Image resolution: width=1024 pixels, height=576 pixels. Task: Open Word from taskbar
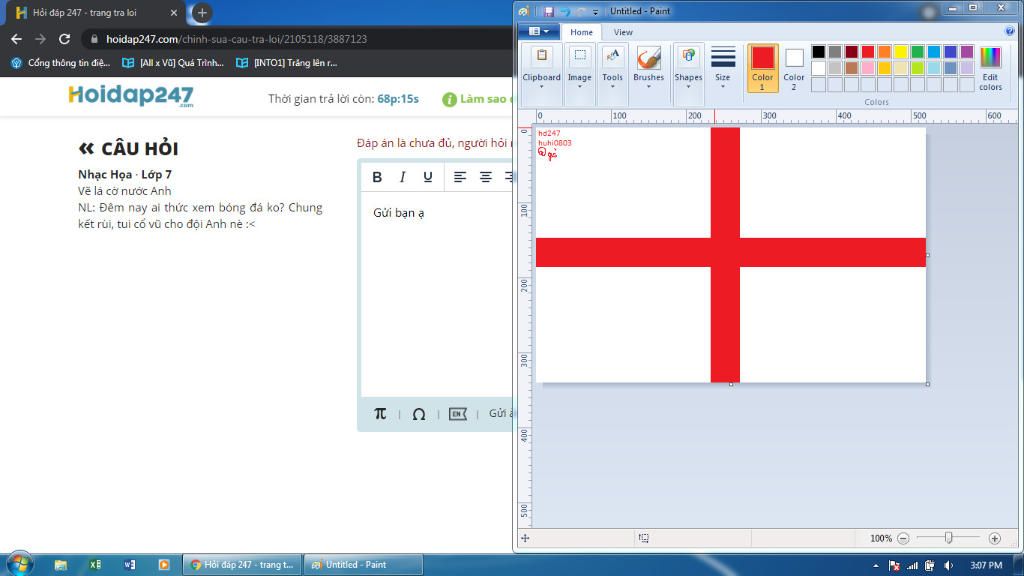[129, 565]
